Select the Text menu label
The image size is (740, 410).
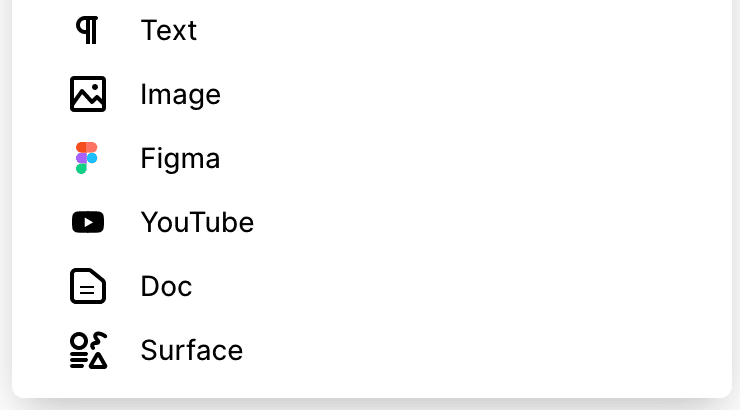pyautogui.click(x=168, y=30)
